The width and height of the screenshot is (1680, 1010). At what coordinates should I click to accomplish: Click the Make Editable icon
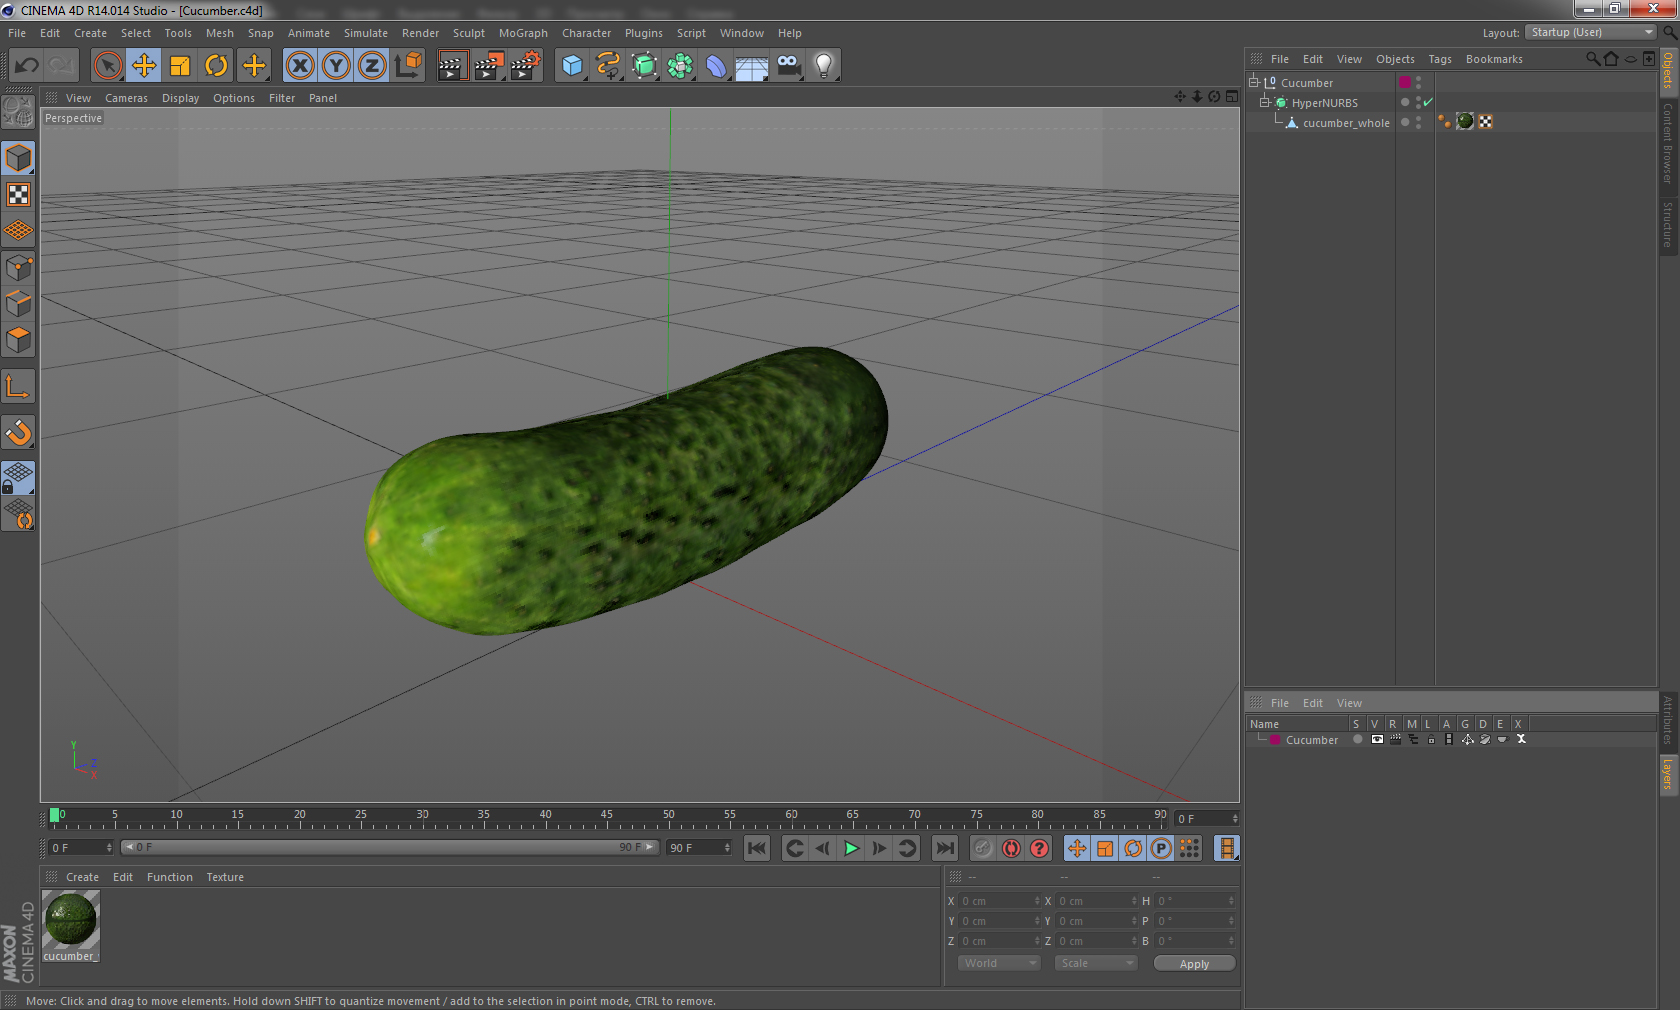tap(18, 111)
